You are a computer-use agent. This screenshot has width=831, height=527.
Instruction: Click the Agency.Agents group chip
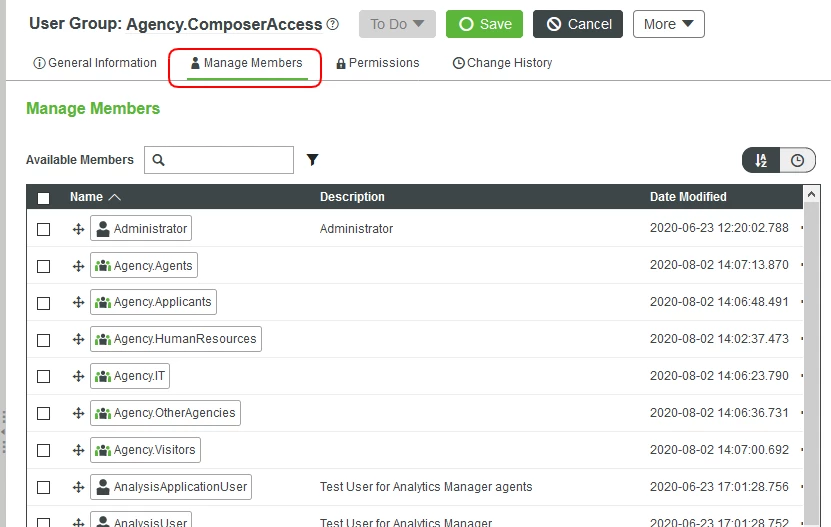coord(144,265)
